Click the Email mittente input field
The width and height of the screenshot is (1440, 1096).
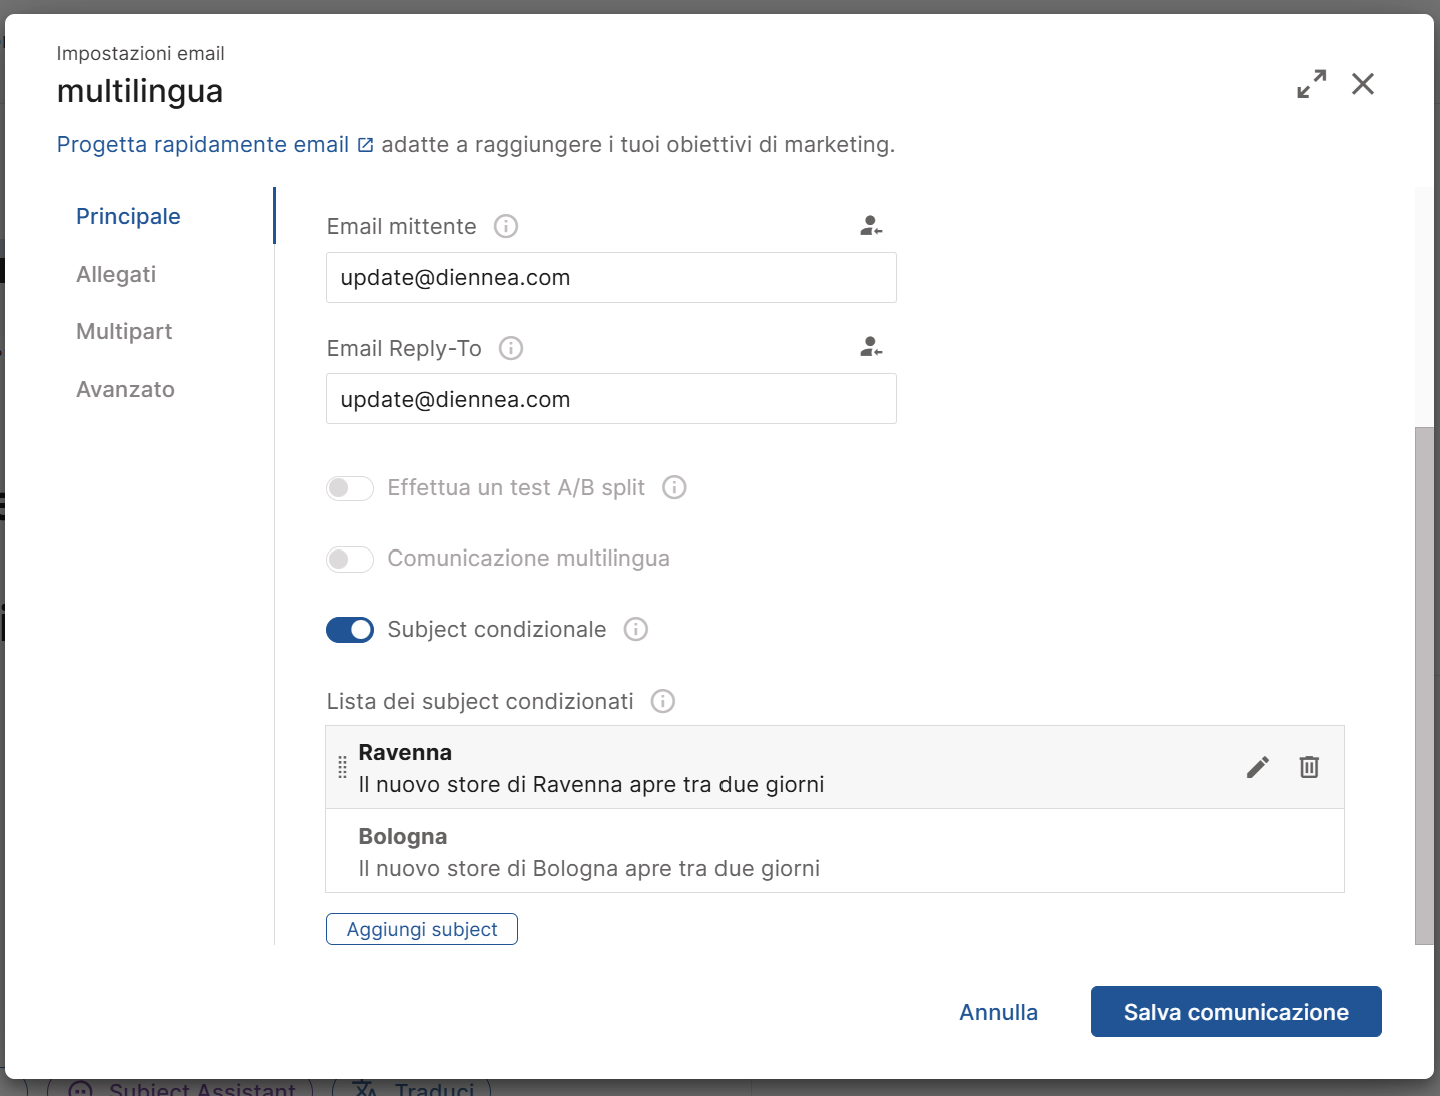pos(611,278)
